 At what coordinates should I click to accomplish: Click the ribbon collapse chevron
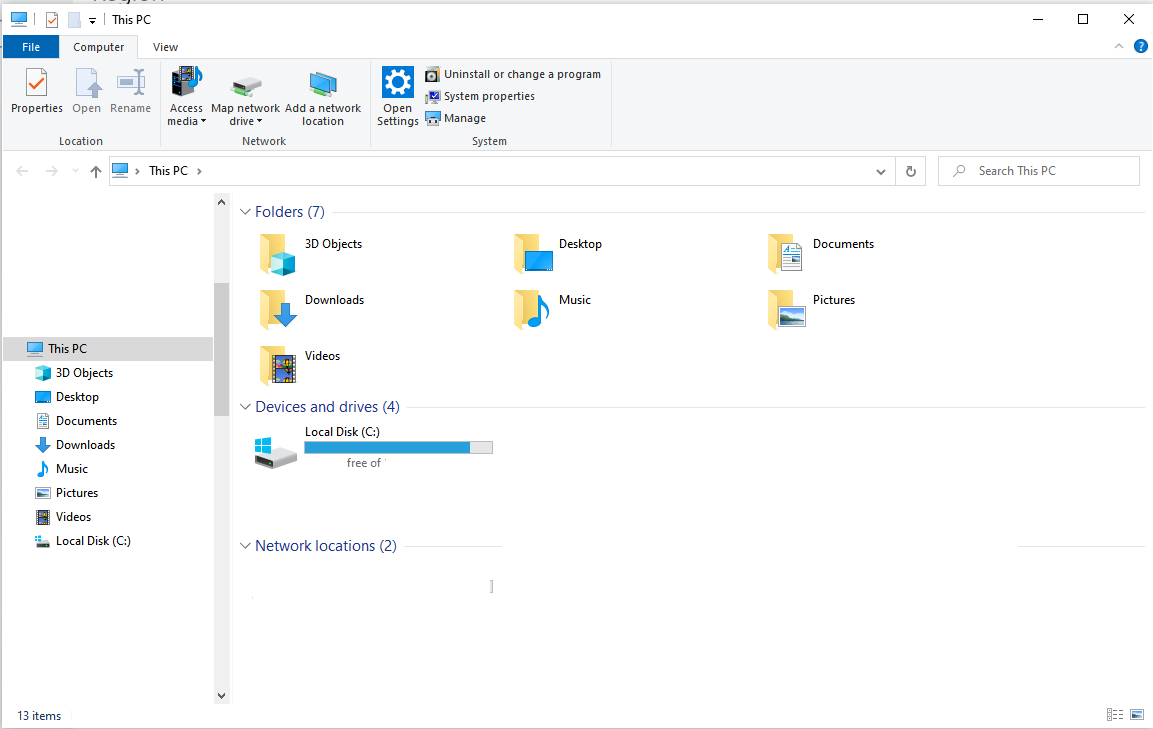[x=1118, y=46]
